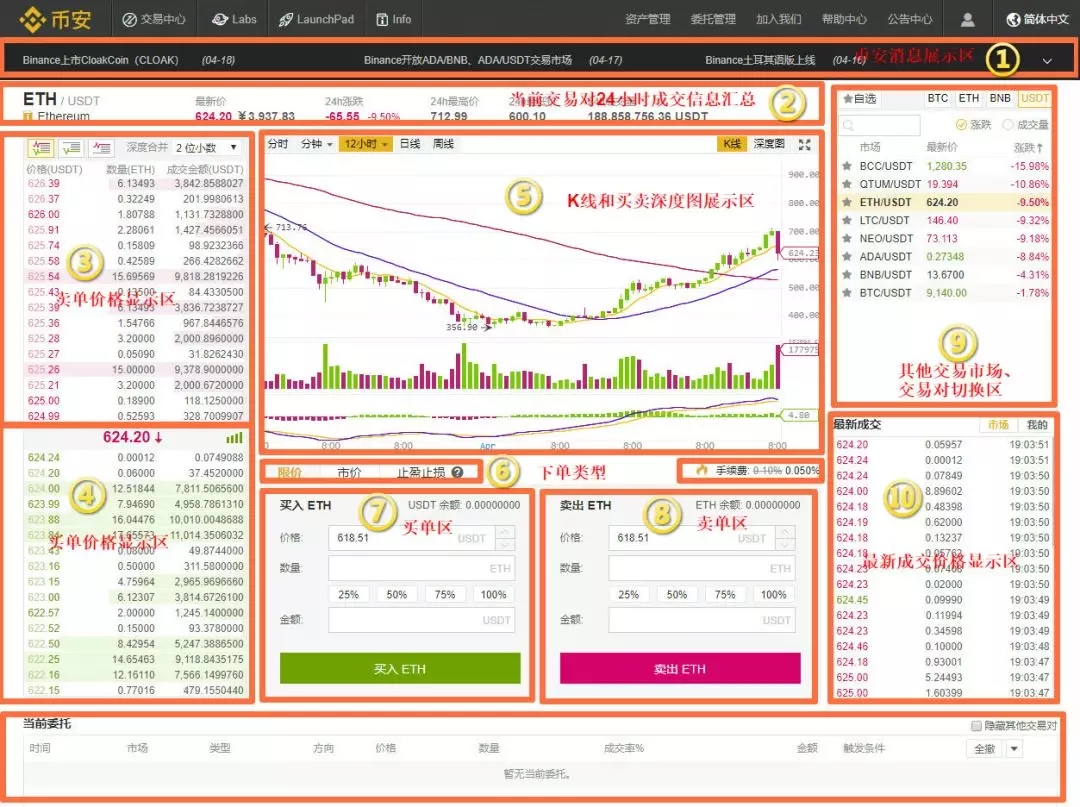Click the signal bars icon beside 624.20
The height and width of the screenshot is (807, 1080).
coord(234,437)
